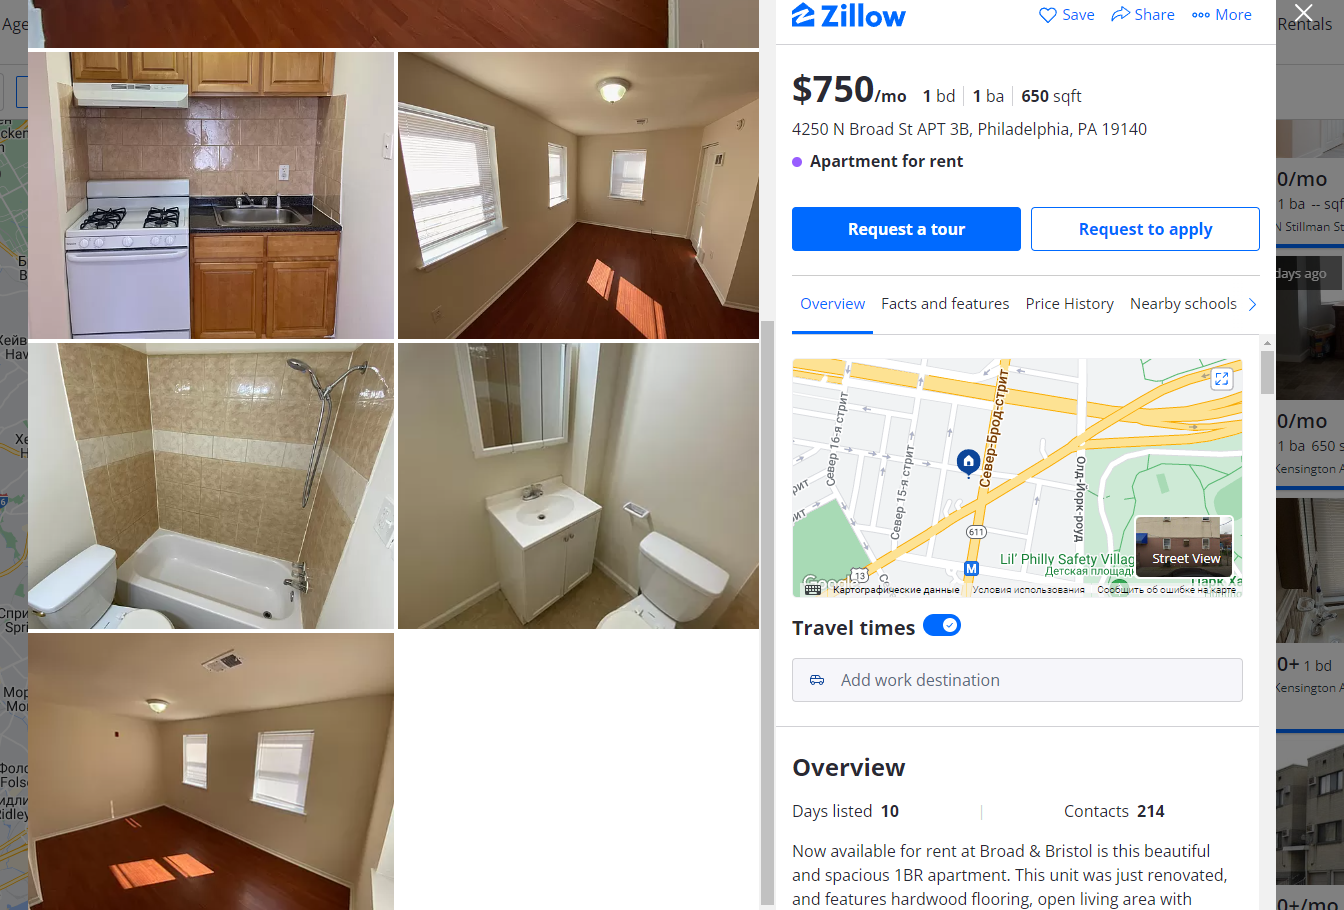Open the Price History tab
1344x910 pixels.
pos(1069,304)
